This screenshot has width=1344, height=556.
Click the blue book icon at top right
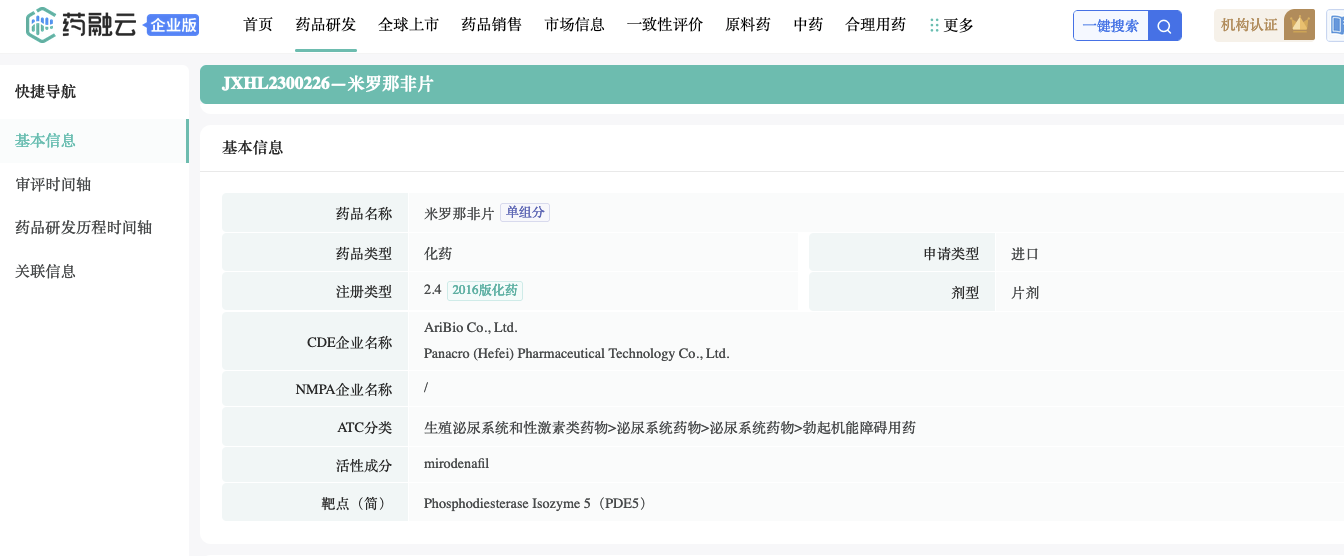[x=1336, y=25]
